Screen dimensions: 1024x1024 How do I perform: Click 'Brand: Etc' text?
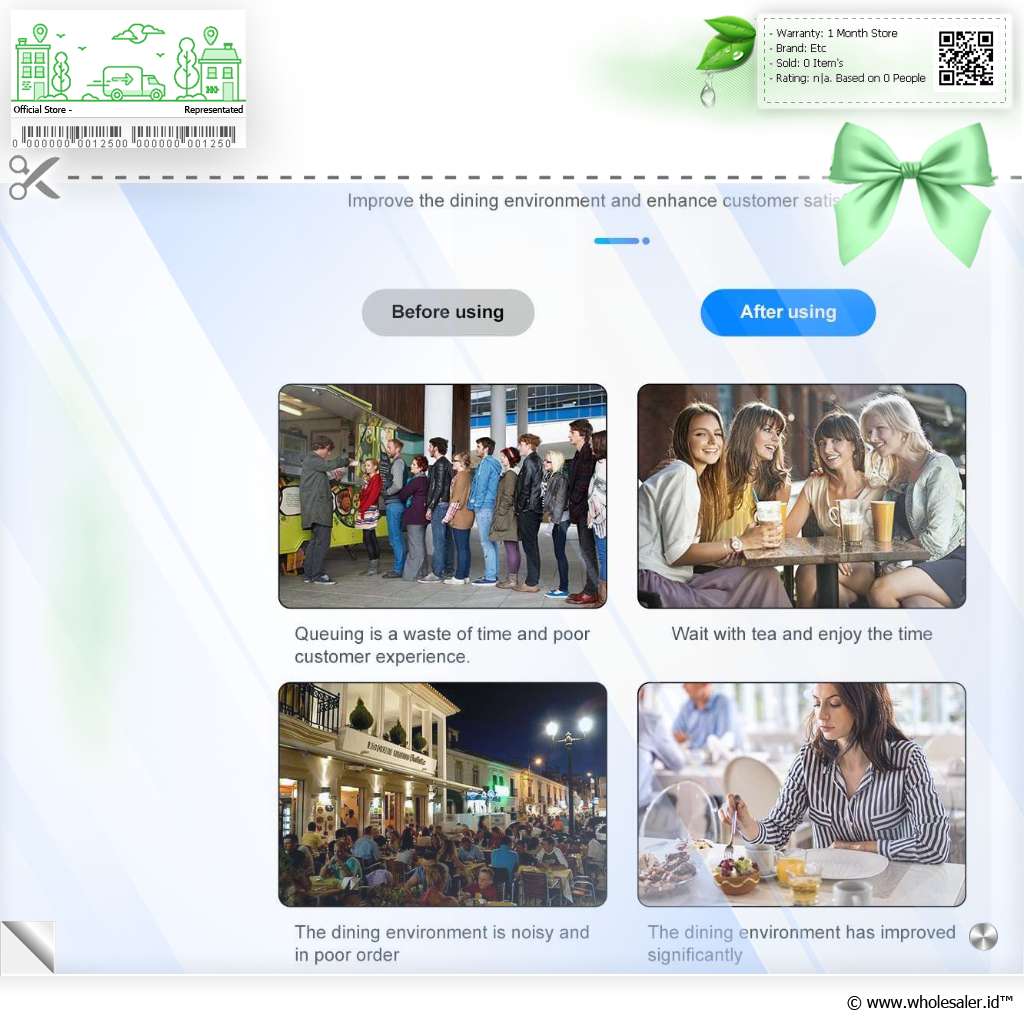(801, 48)
